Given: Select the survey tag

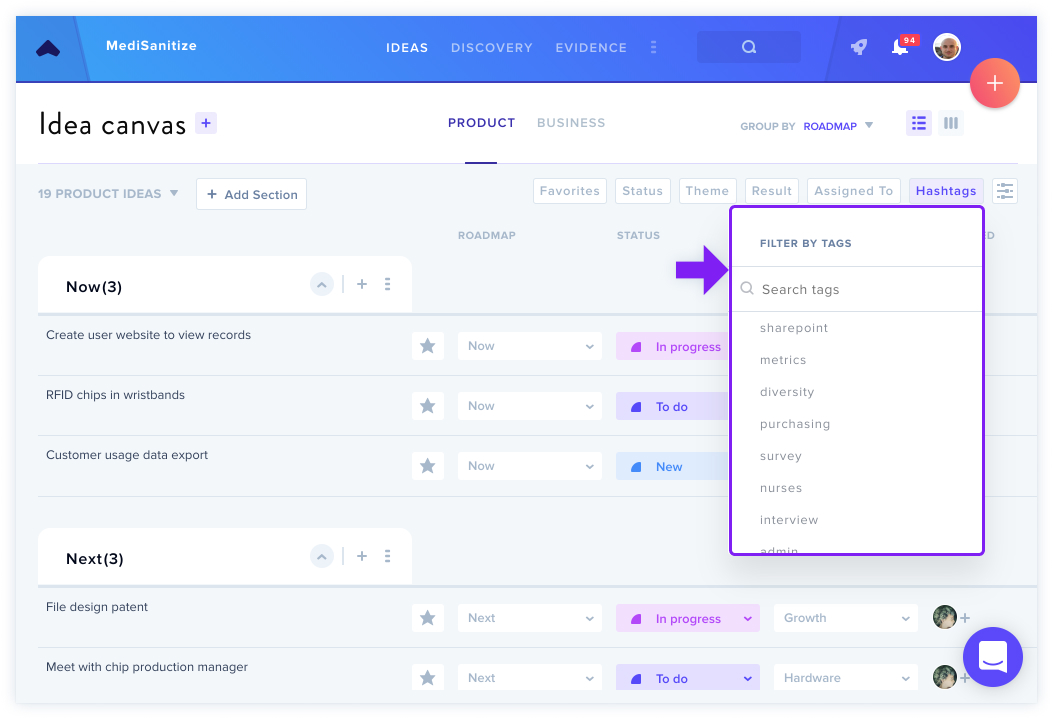Looking at the screenshot, I should (x=781, y=457).
